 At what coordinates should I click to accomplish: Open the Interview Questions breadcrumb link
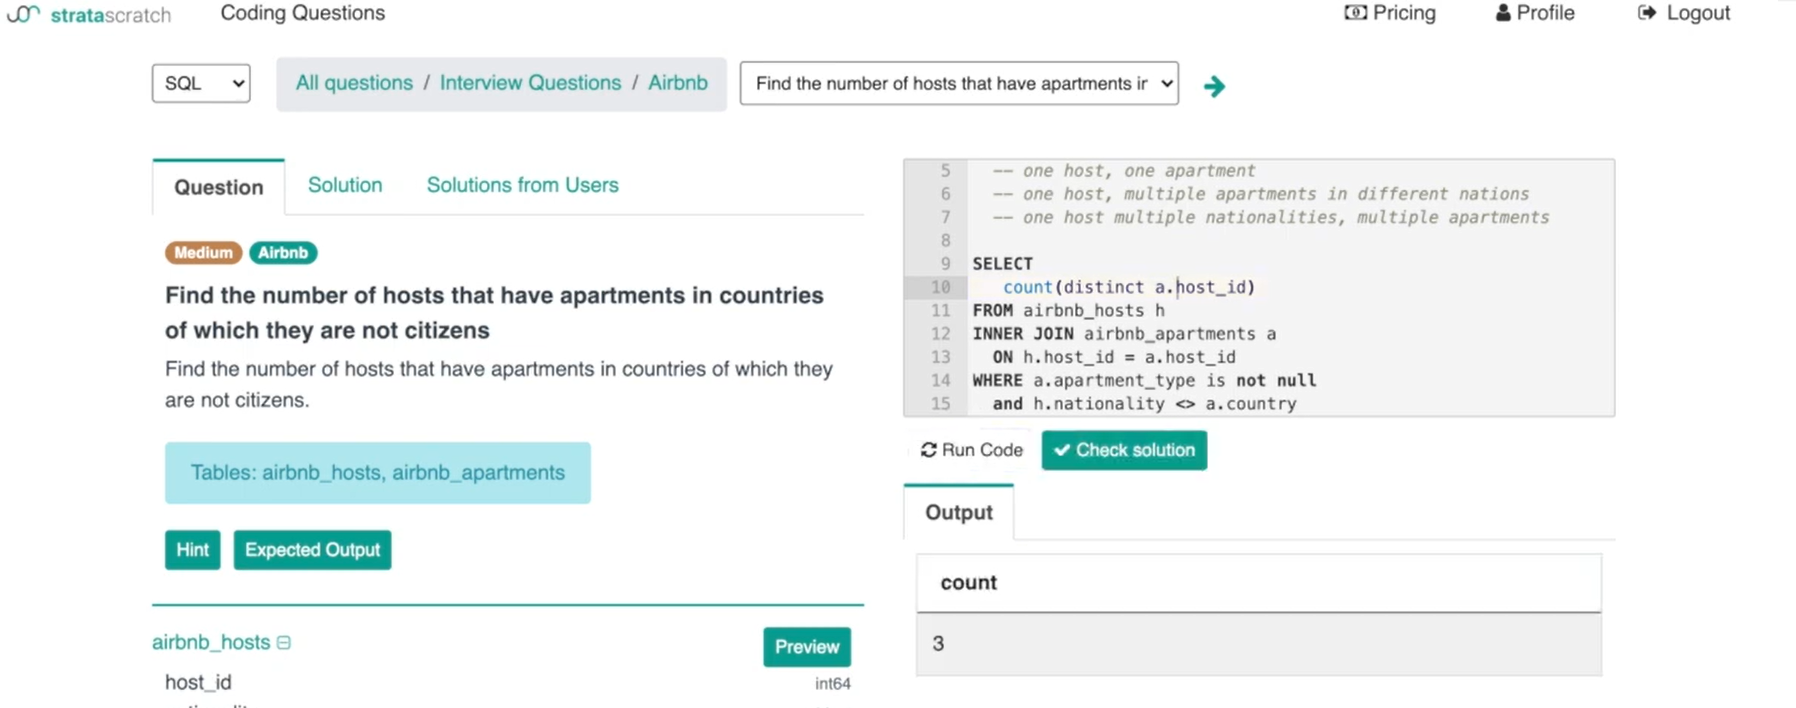[x=530, y=83]
